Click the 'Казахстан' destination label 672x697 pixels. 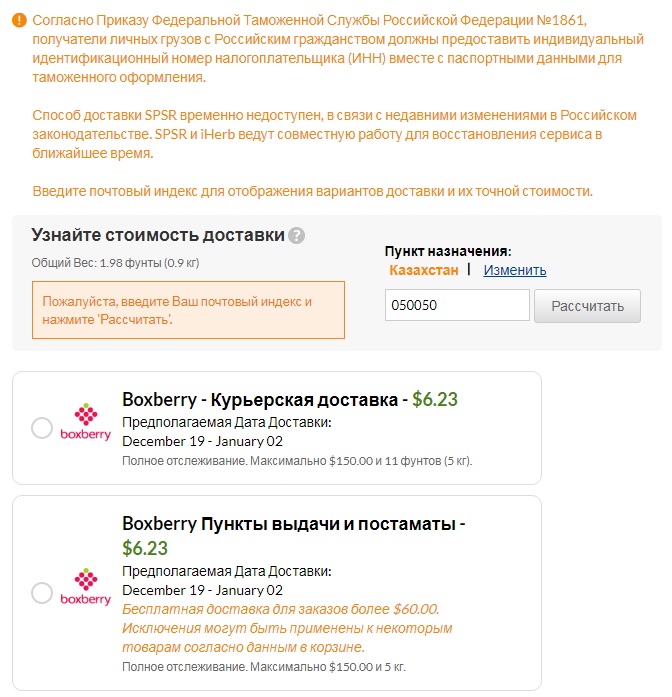pos(424,270)
